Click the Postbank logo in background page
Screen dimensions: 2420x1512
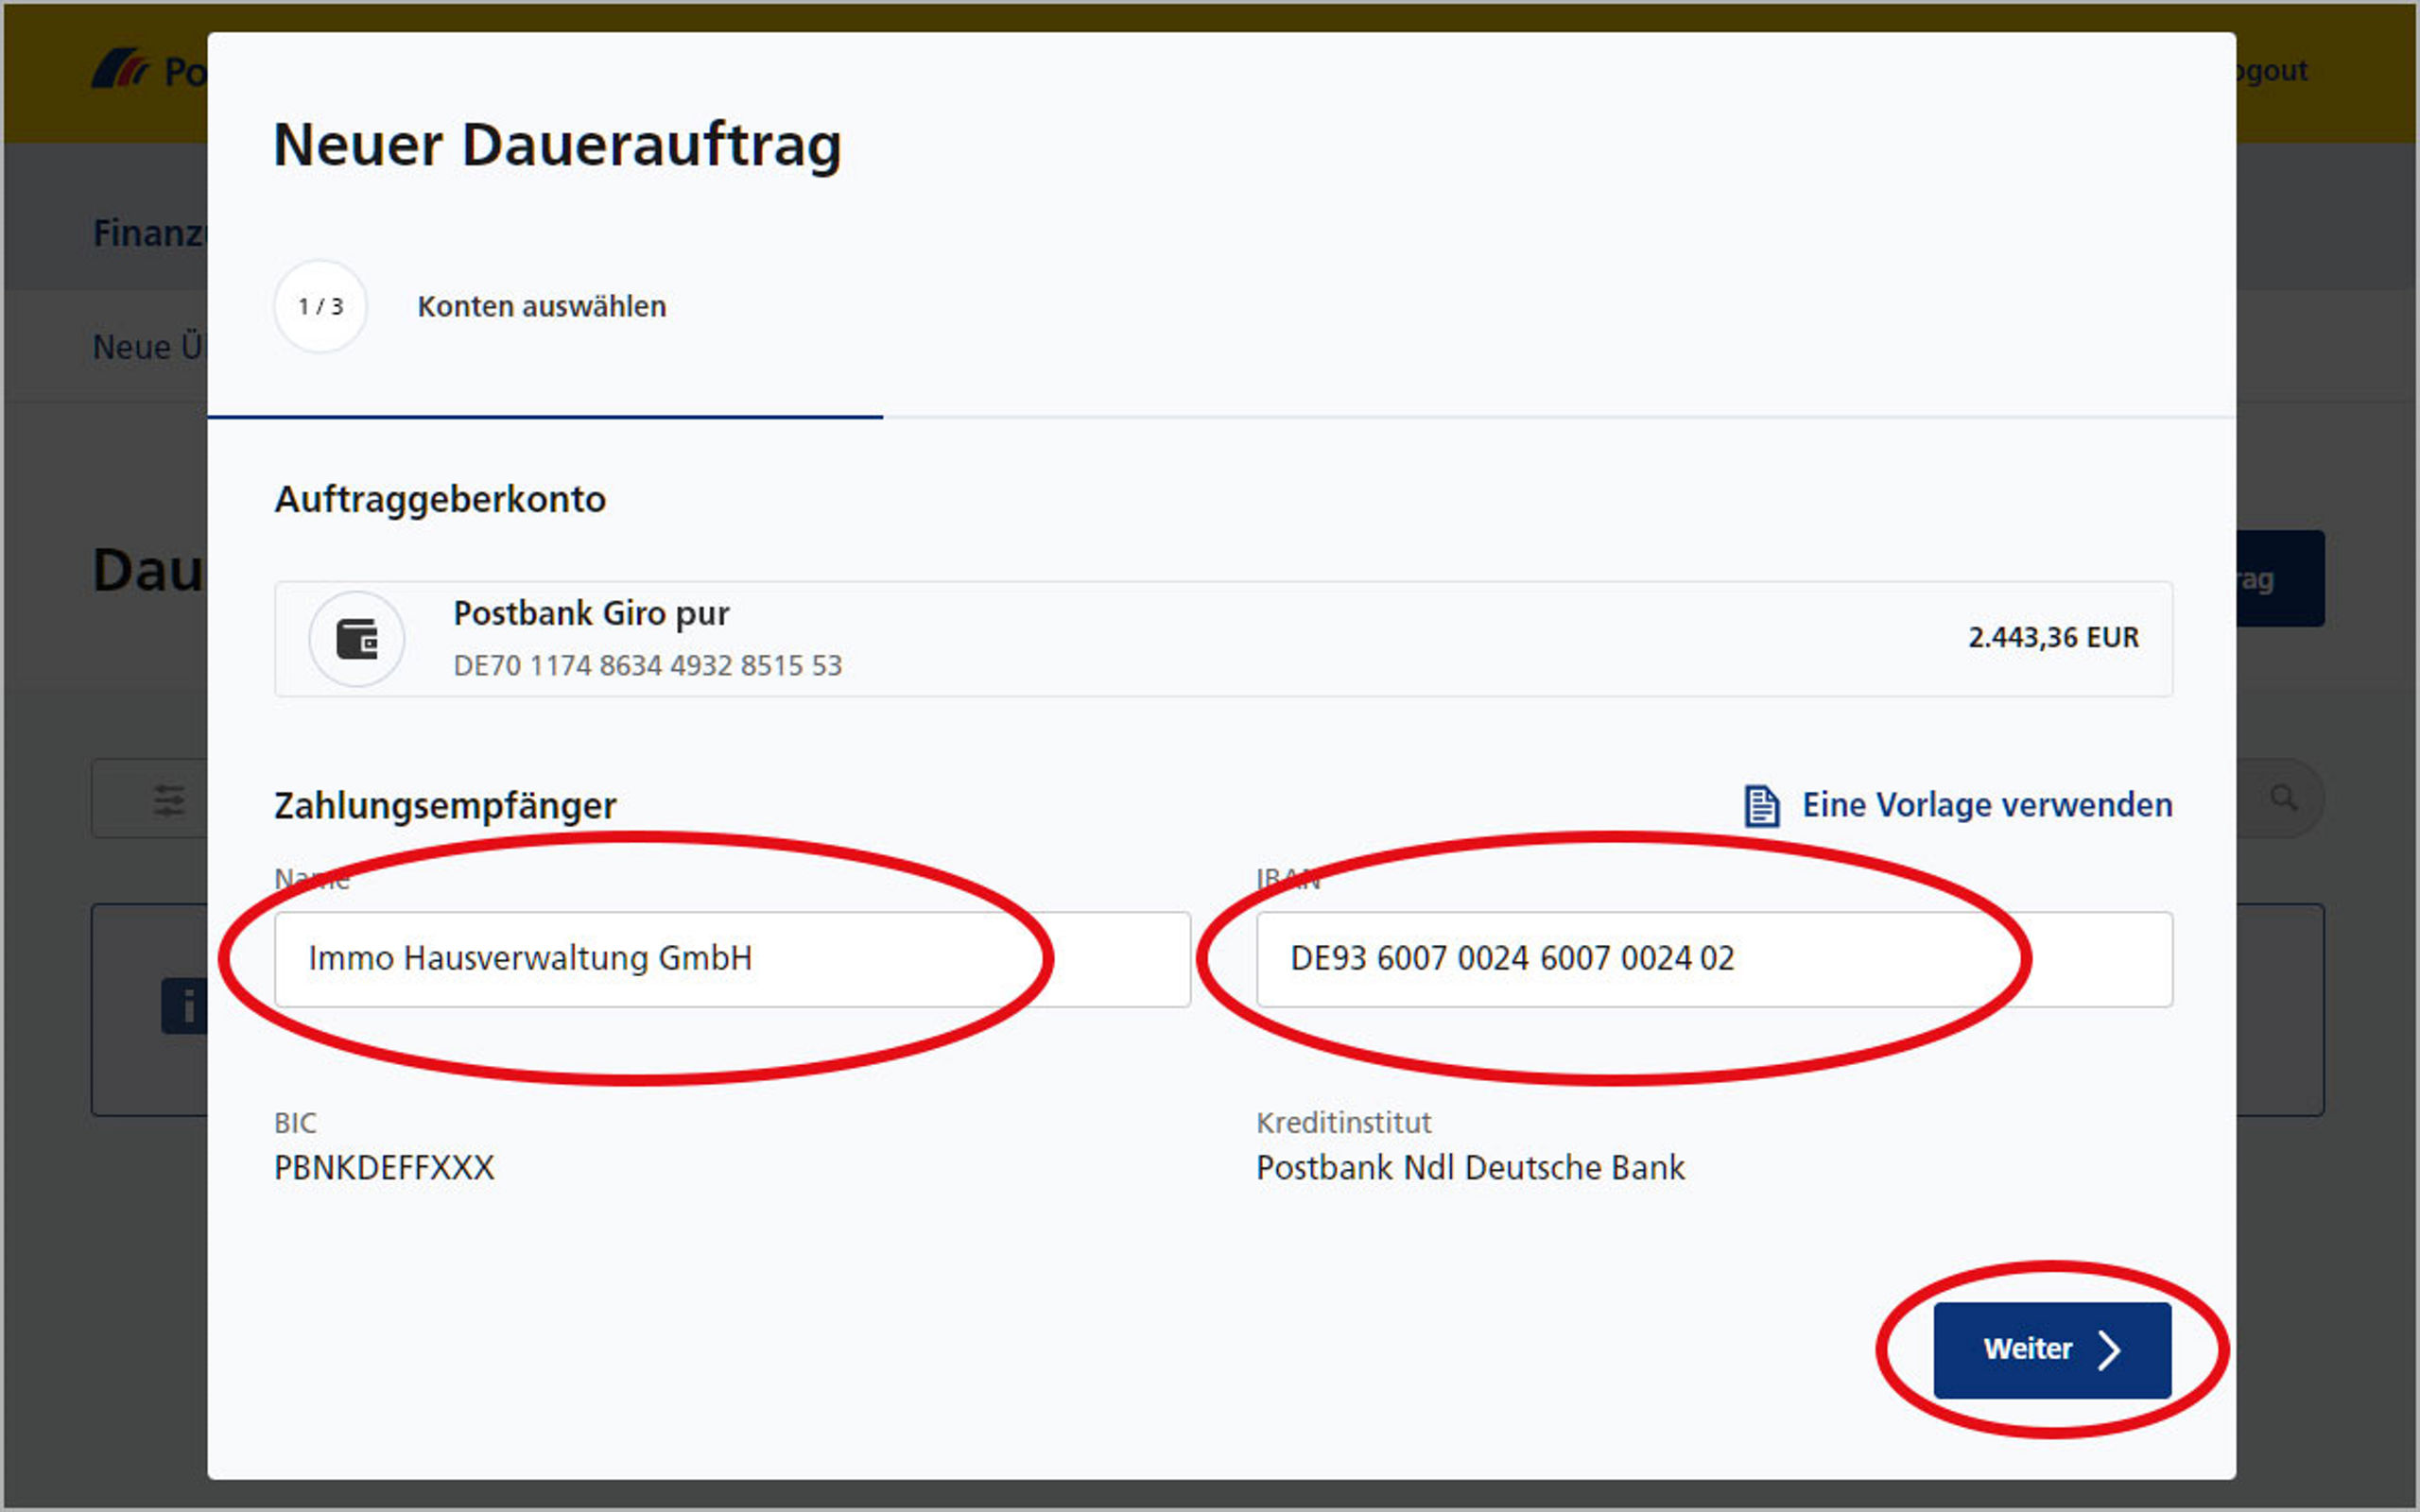click(148, 70)
